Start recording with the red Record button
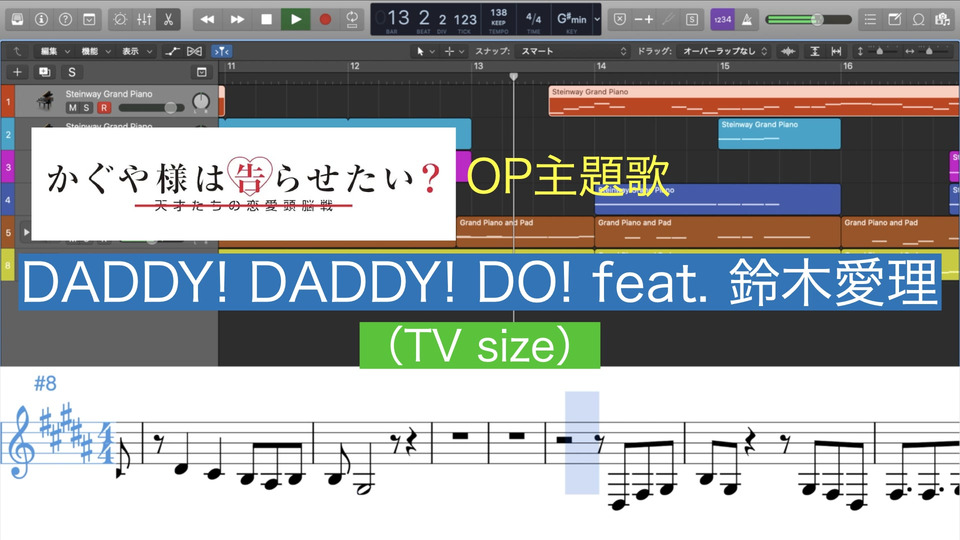The height and width of the screenshot is (540, 960). click(x=325, y=20)
